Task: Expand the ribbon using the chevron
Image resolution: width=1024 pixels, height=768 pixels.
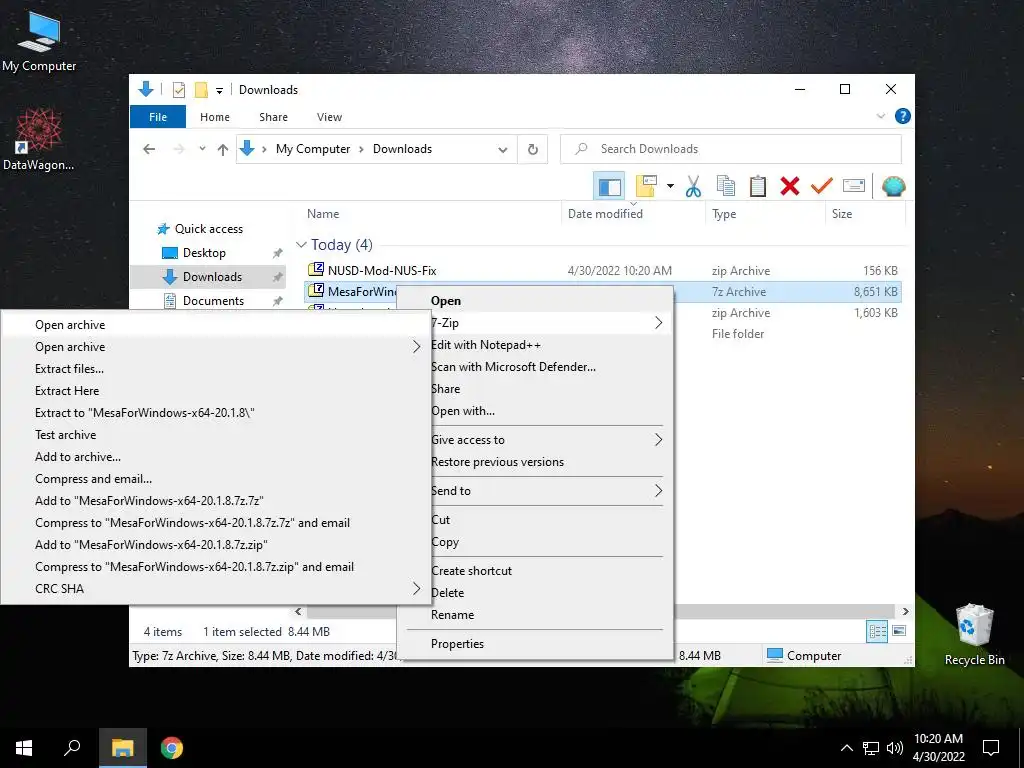Action: tap(880, 116)
